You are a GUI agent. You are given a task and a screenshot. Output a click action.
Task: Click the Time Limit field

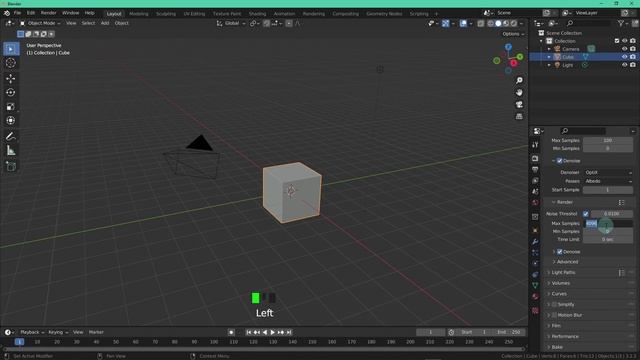click(x=608, y=240)
